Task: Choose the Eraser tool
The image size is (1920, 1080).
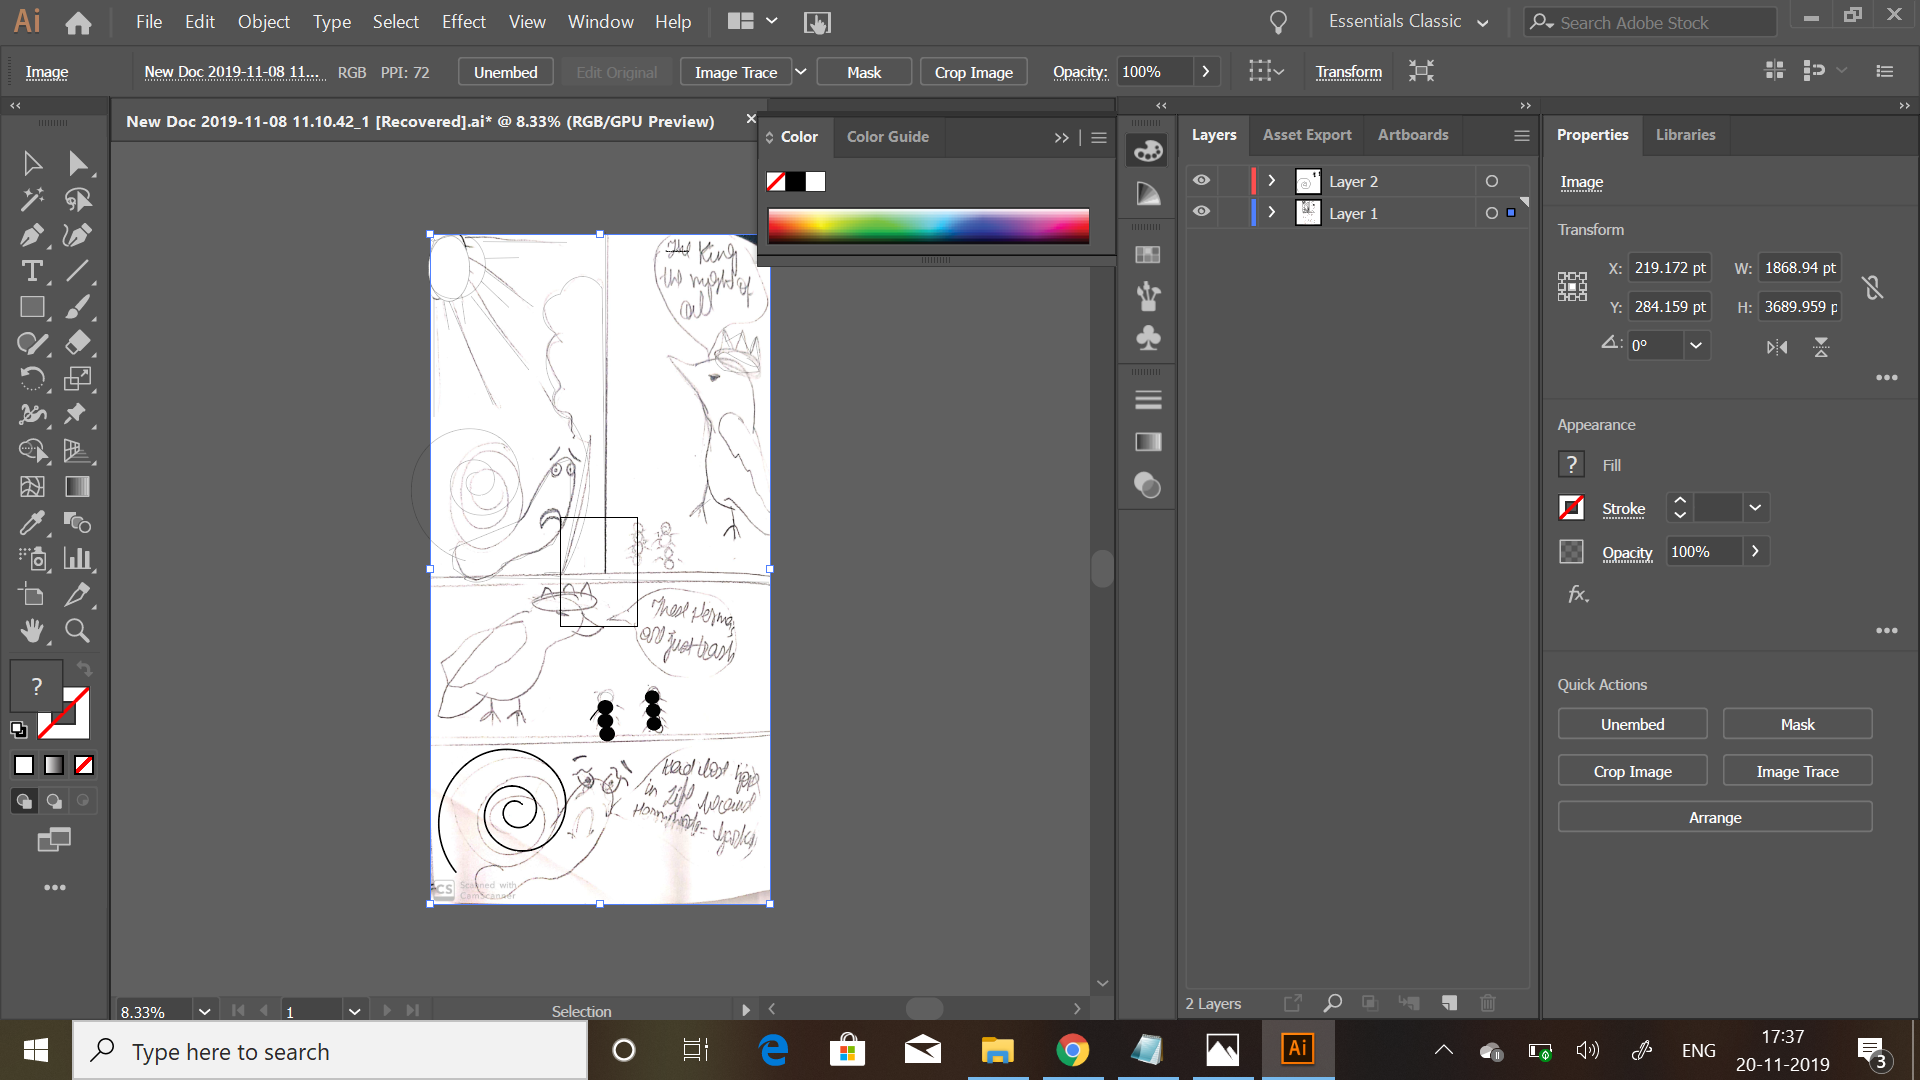Action: click(x=77, y=343)
